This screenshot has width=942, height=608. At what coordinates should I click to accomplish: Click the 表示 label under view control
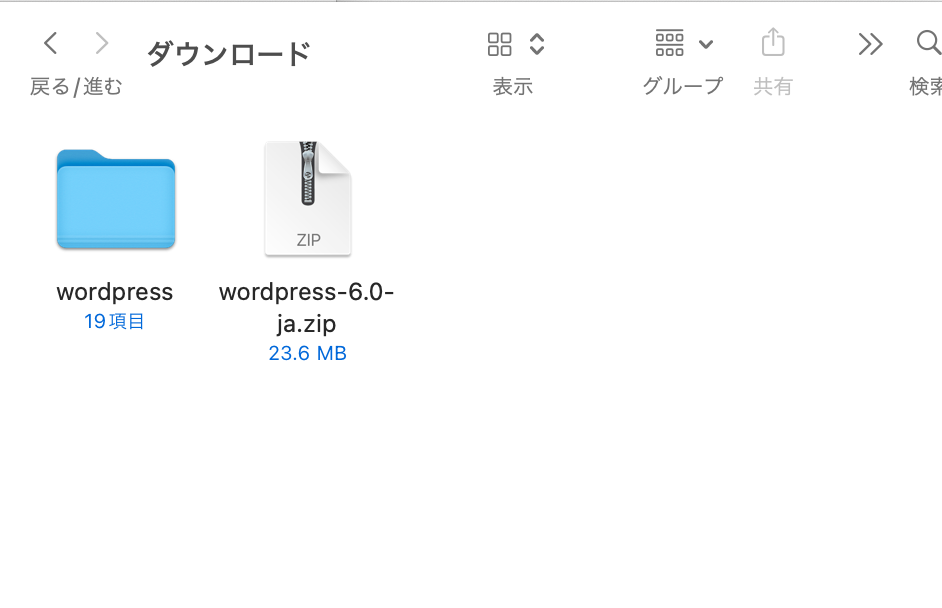tap(512, 87)
